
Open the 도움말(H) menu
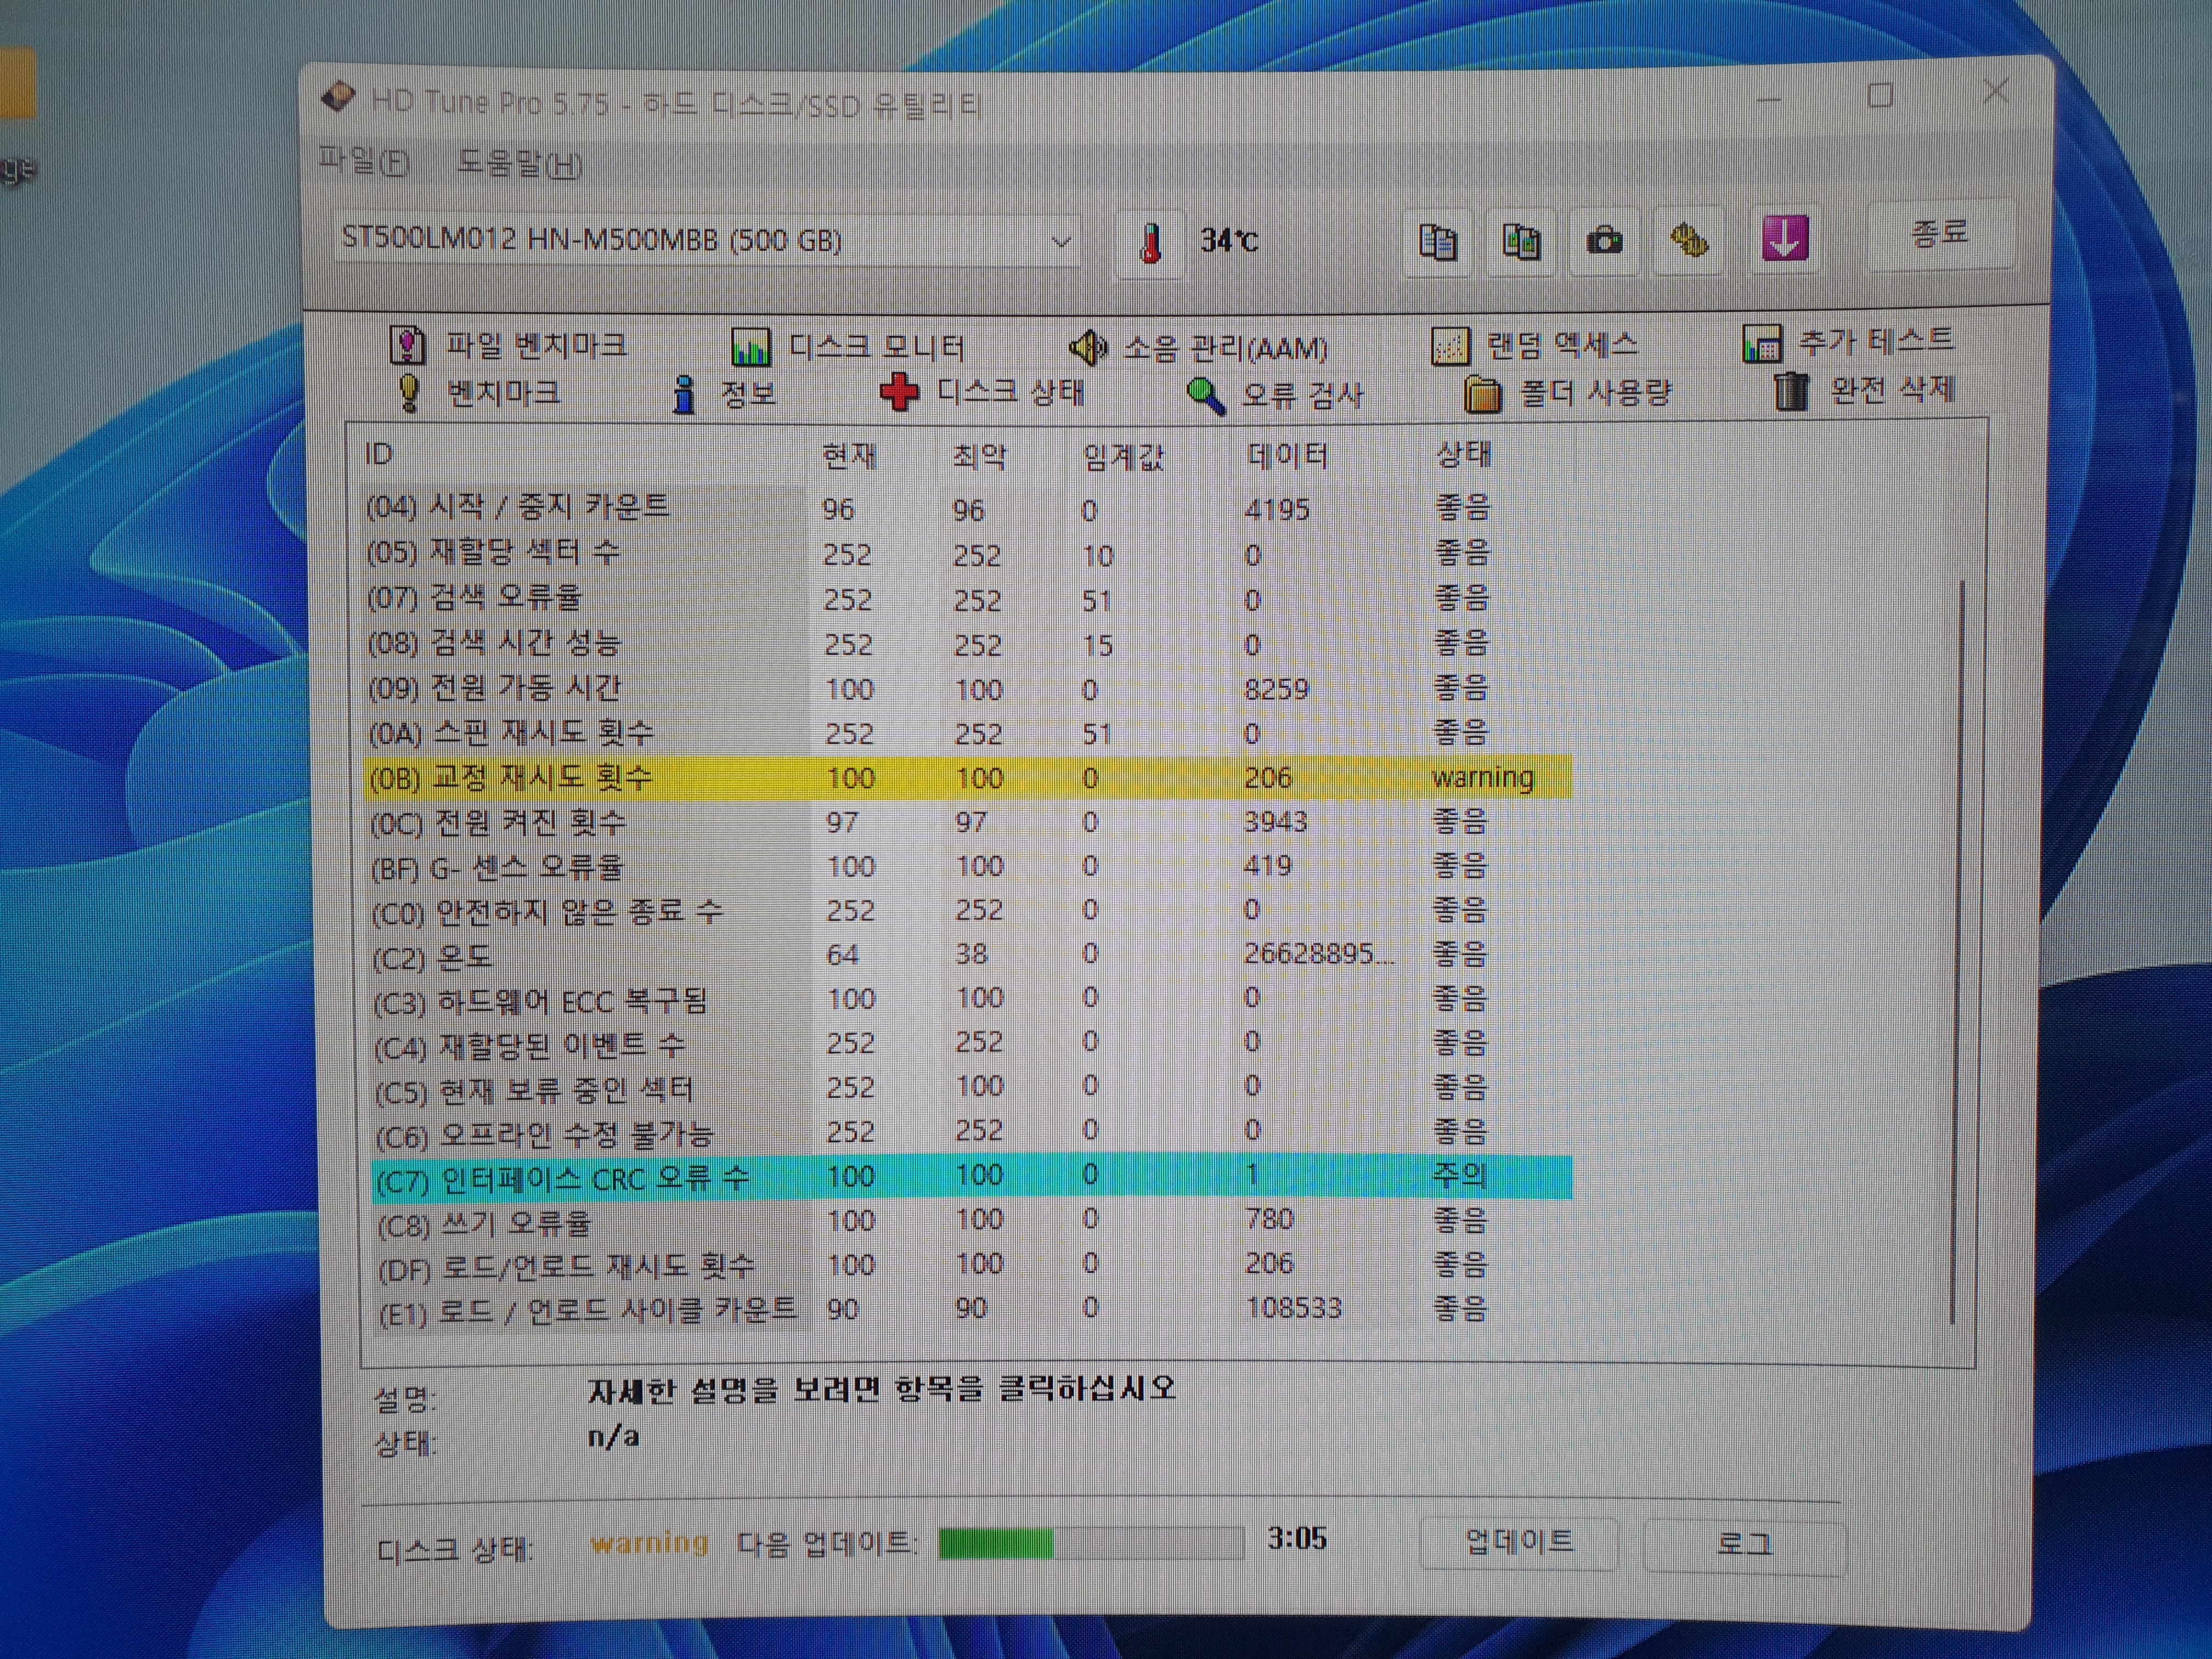pos(519,163)
